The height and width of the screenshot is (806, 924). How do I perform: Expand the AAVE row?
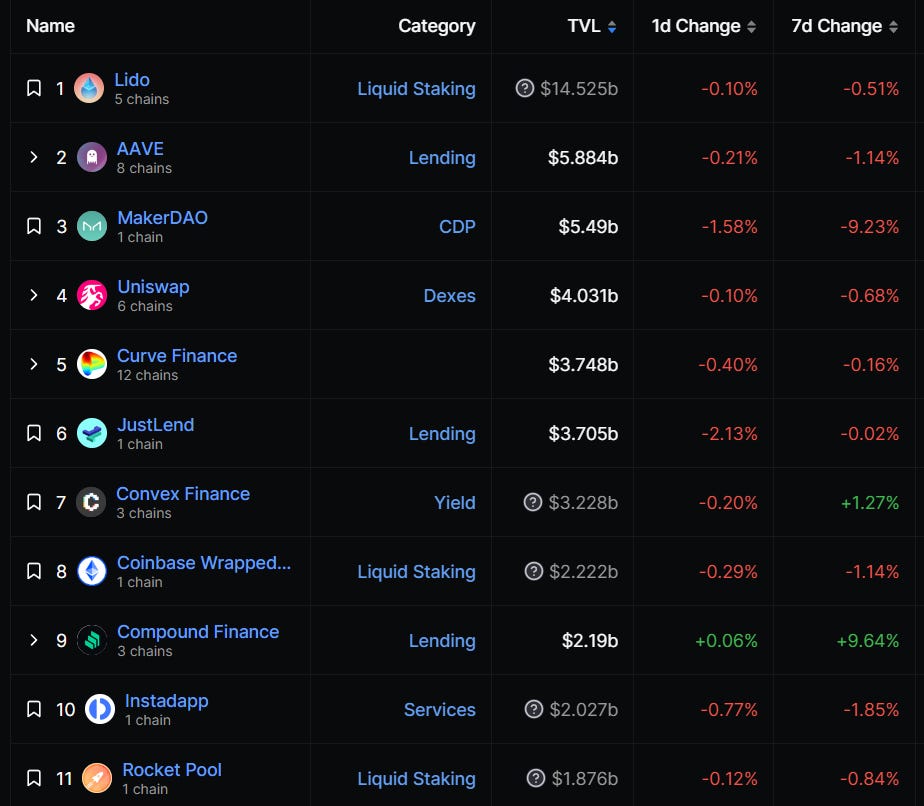[x=34, y=157]
